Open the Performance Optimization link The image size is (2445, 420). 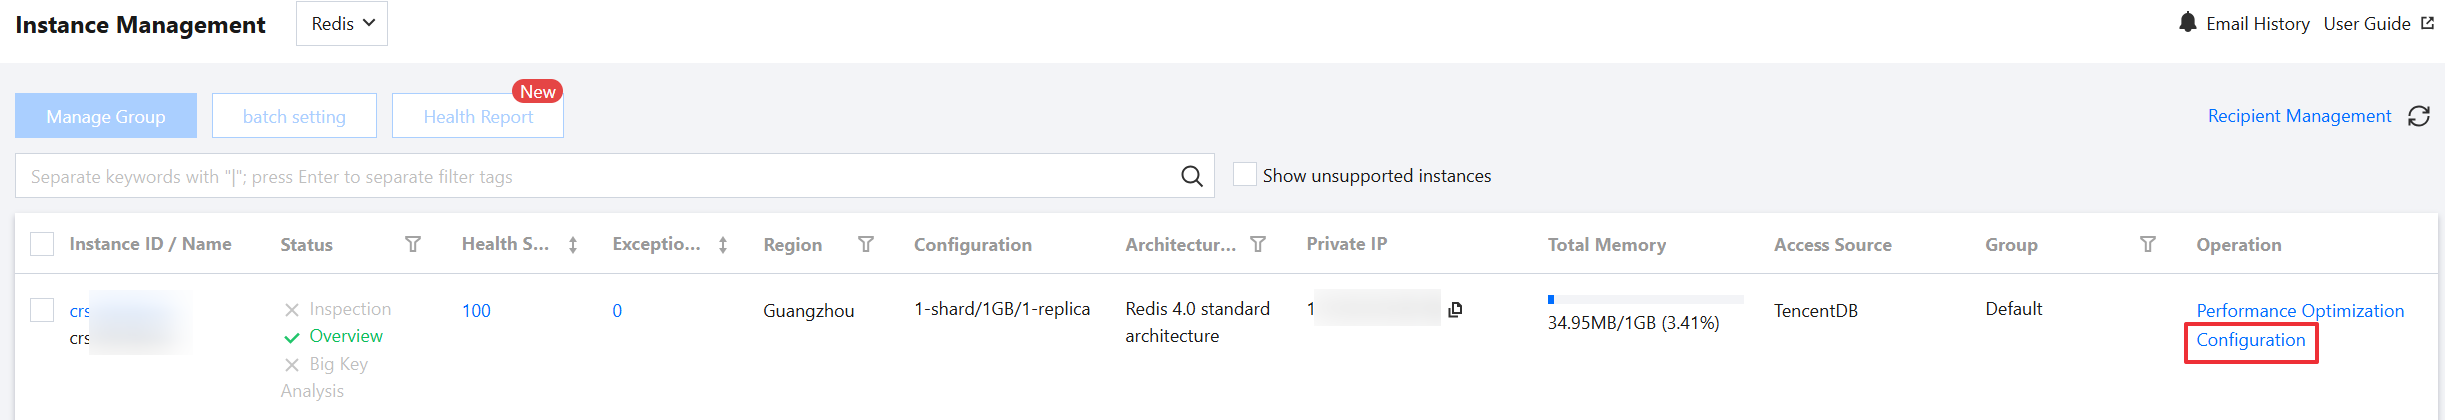tap(2299, 311)
